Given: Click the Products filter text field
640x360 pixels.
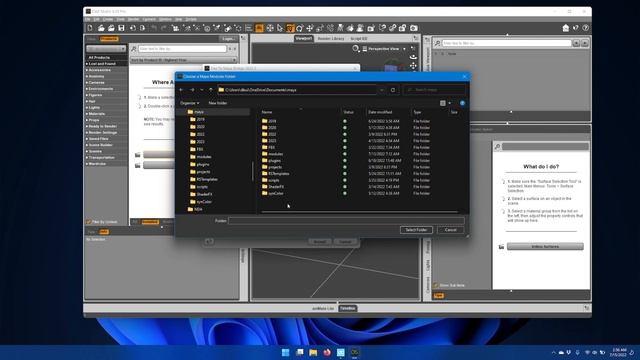Looking at the screenshot, I should (182, 49).
